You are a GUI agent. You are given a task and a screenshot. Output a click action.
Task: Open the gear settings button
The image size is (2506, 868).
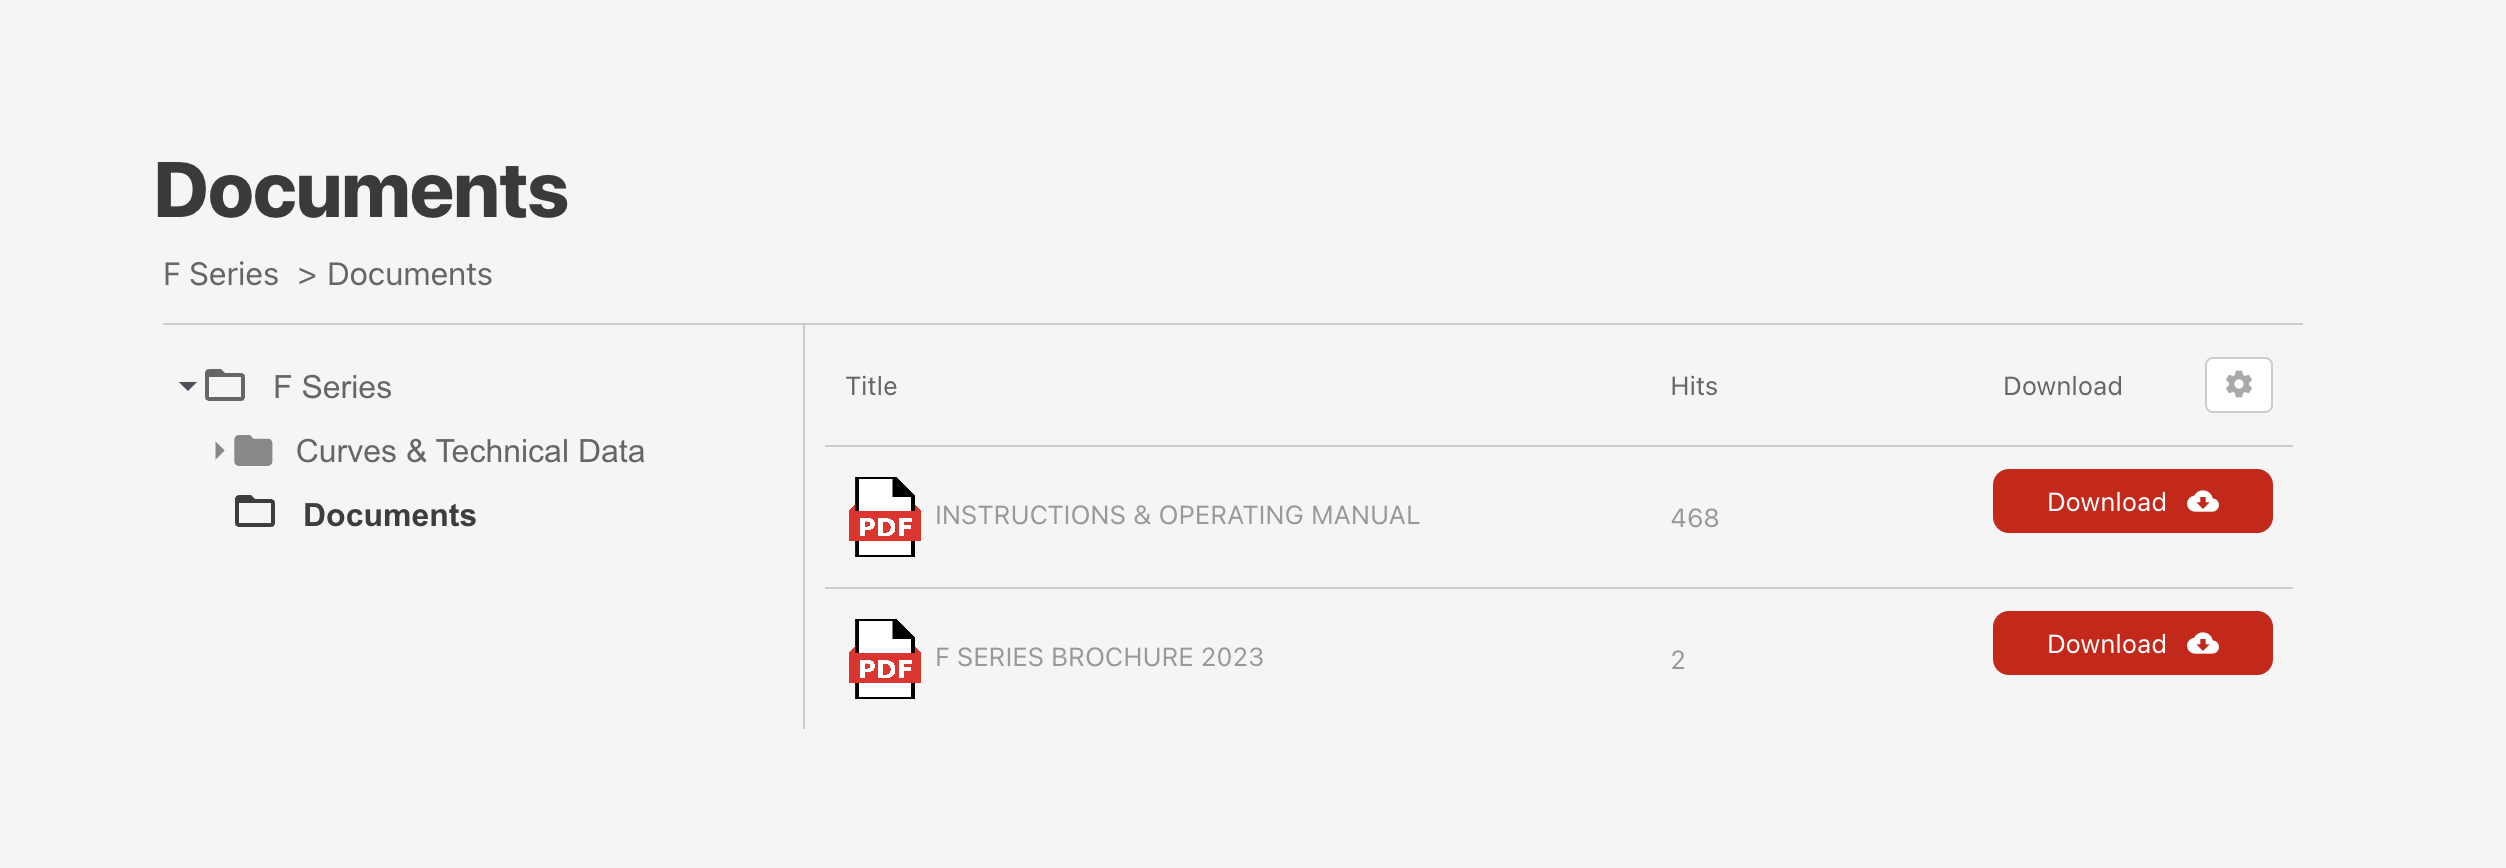click(x=2238, y=385)
